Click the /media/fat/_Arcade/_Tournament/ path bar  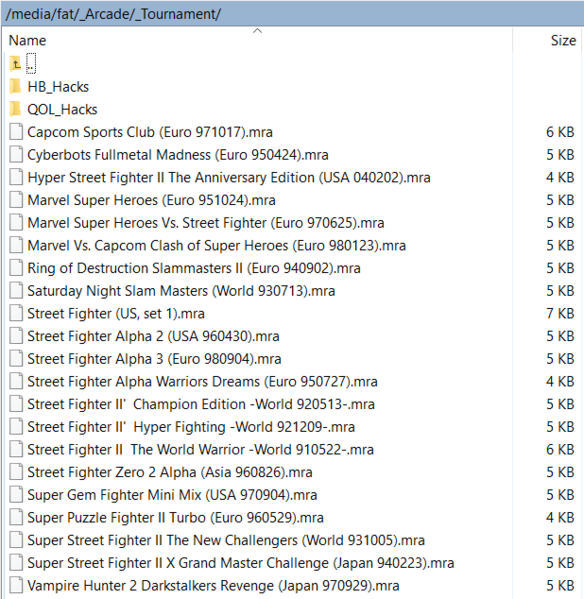tap(292, 14)
